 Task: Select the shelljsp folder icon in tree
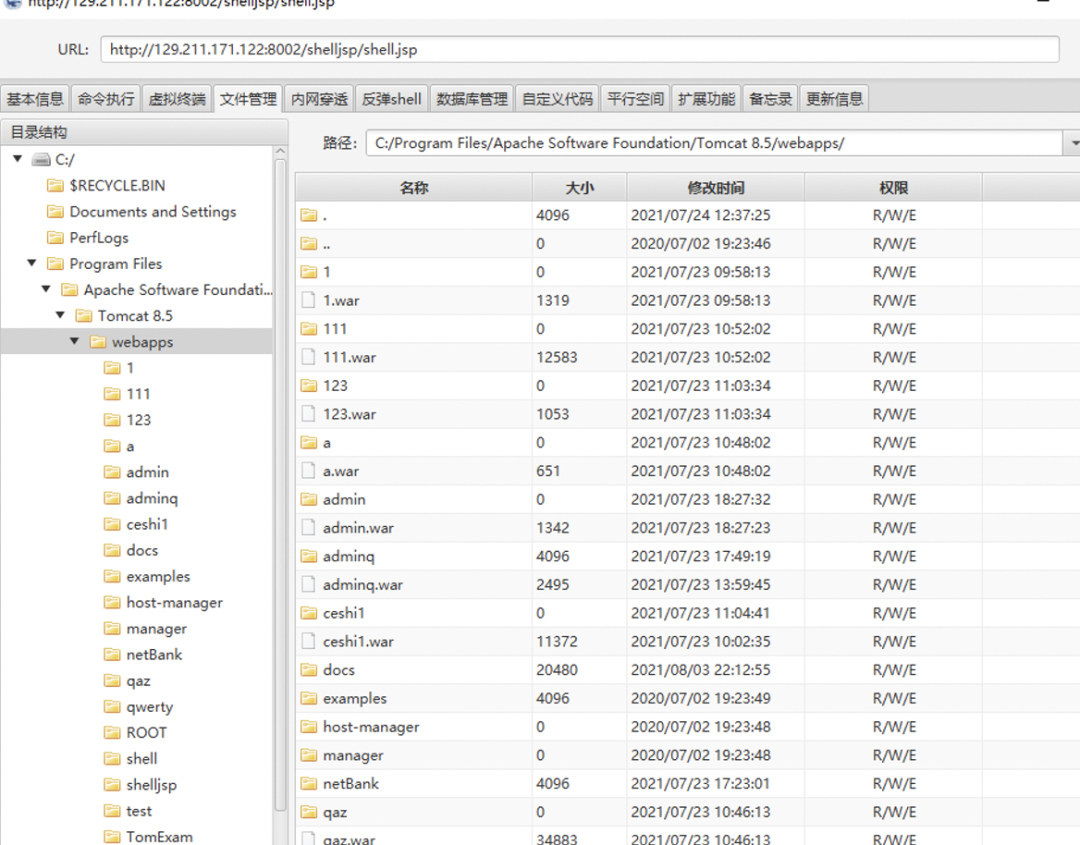click(x=112, y=785)
